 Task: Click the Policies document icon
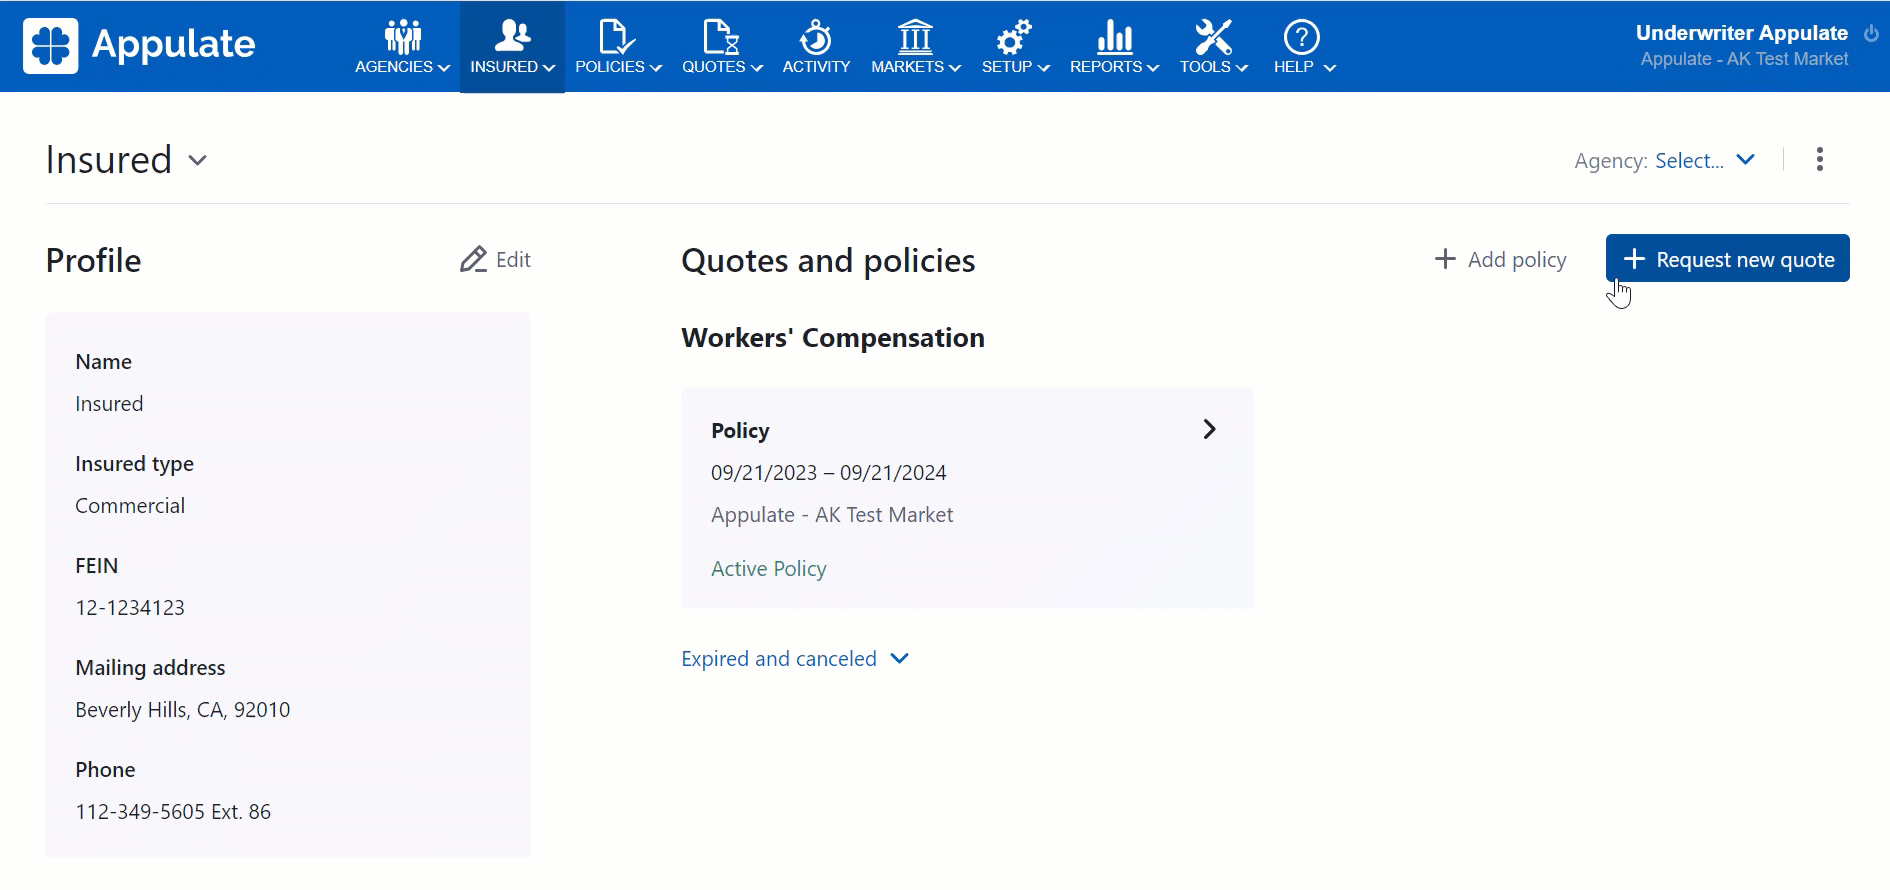(616, 37)
